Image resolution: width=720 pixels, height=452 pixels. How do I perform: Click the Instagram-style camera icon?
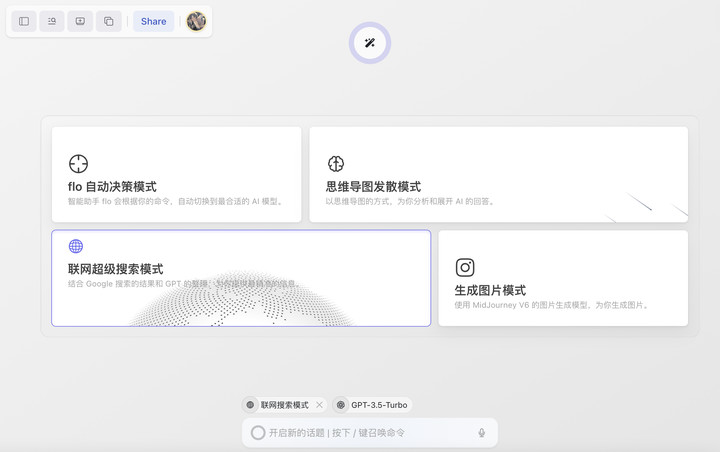(x=465, y=267)
